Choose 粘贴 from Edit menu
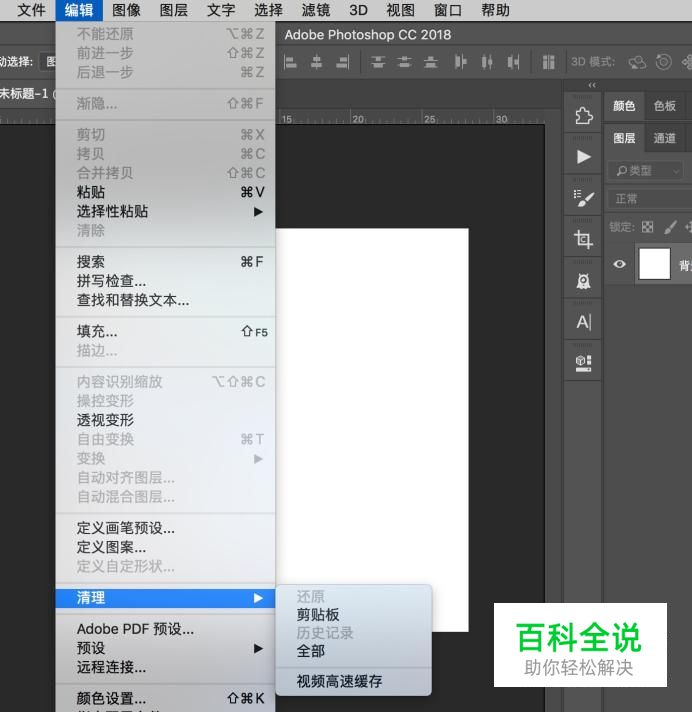Viewport: 692px width, 712px height. (x=166, y=192)
